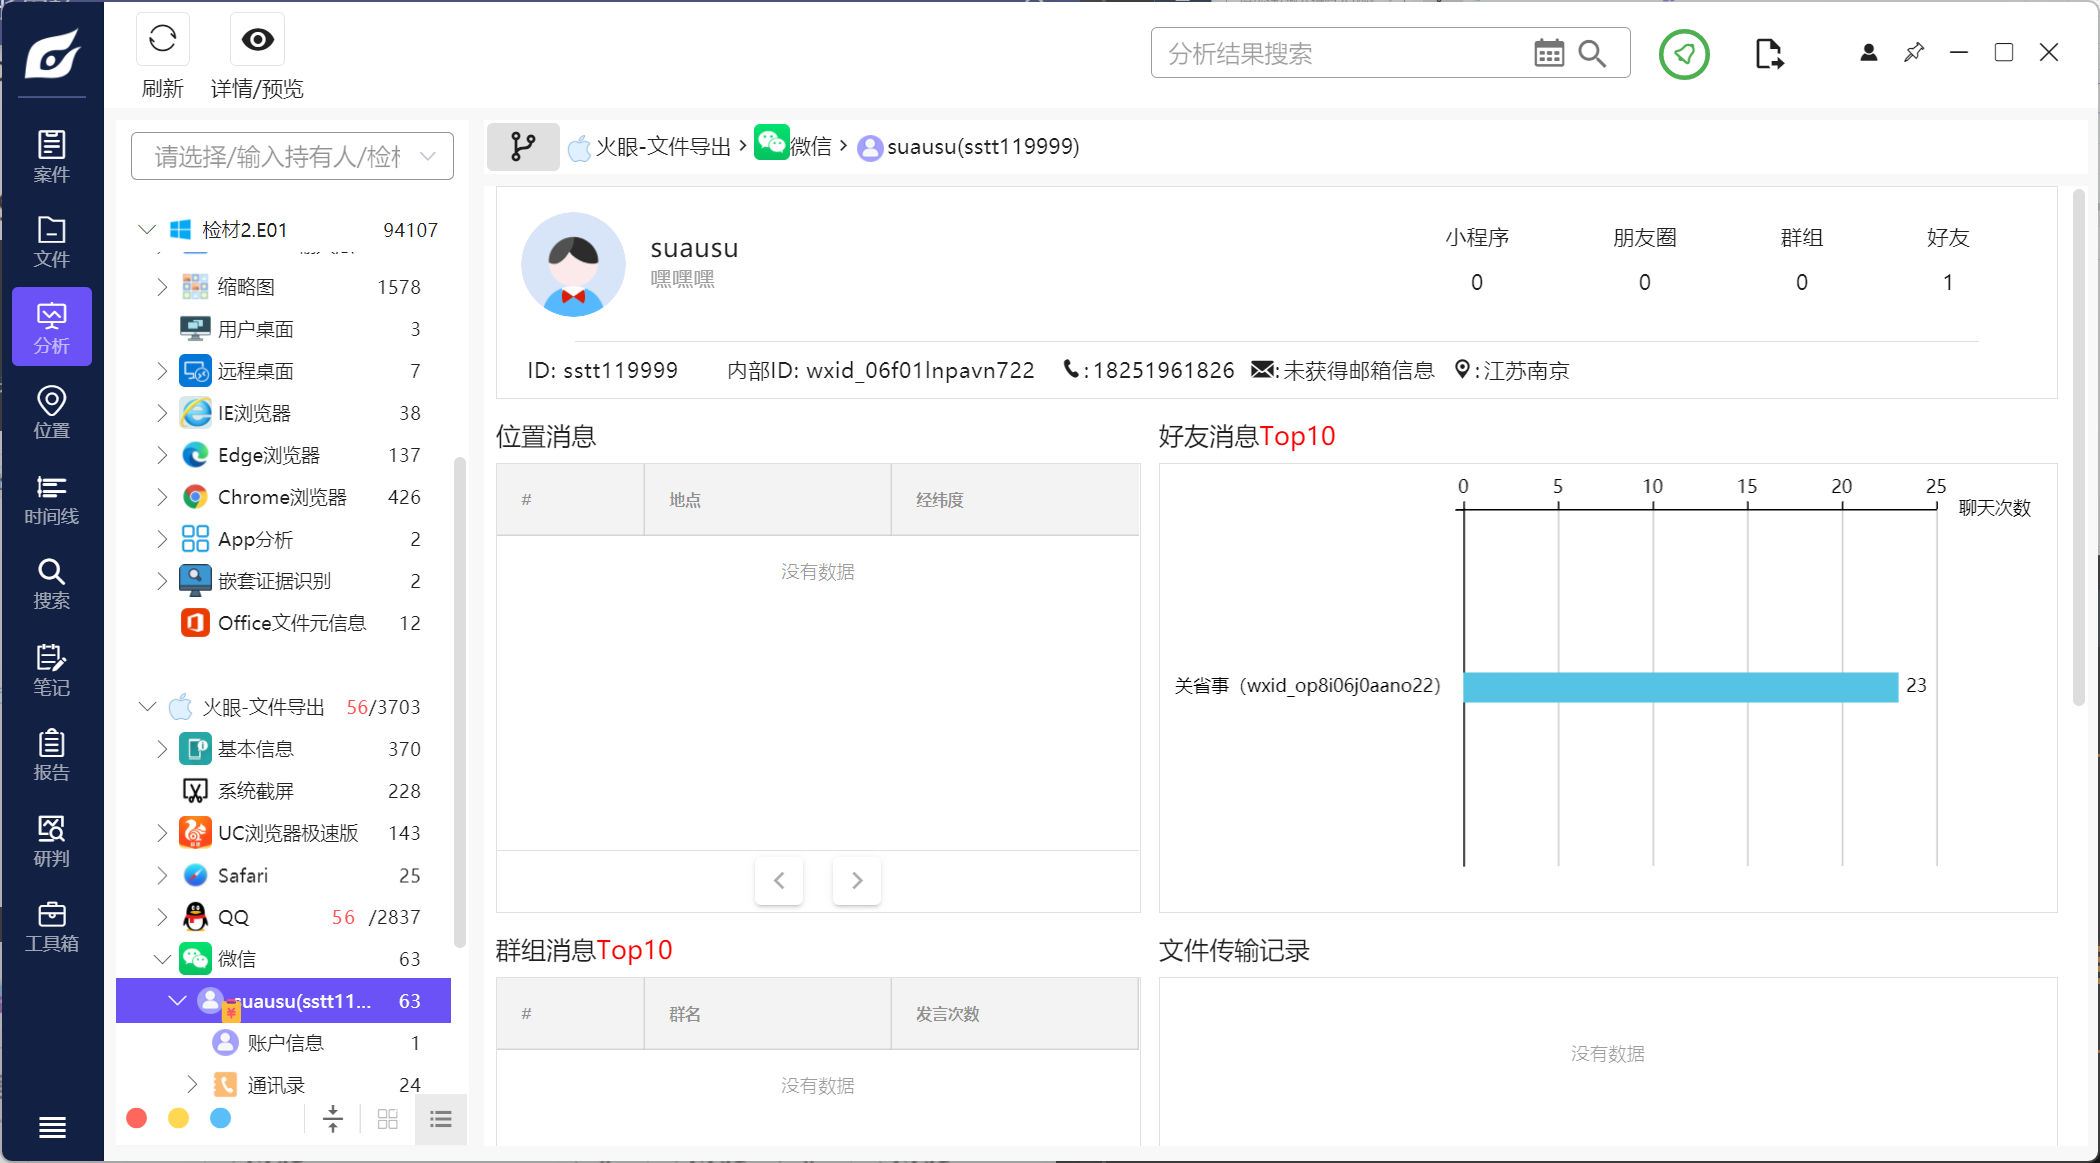Click the calendar icon in search box
This screenshot has width=2100, height=1163.
pyautogui.click(x=1548, y=54)
